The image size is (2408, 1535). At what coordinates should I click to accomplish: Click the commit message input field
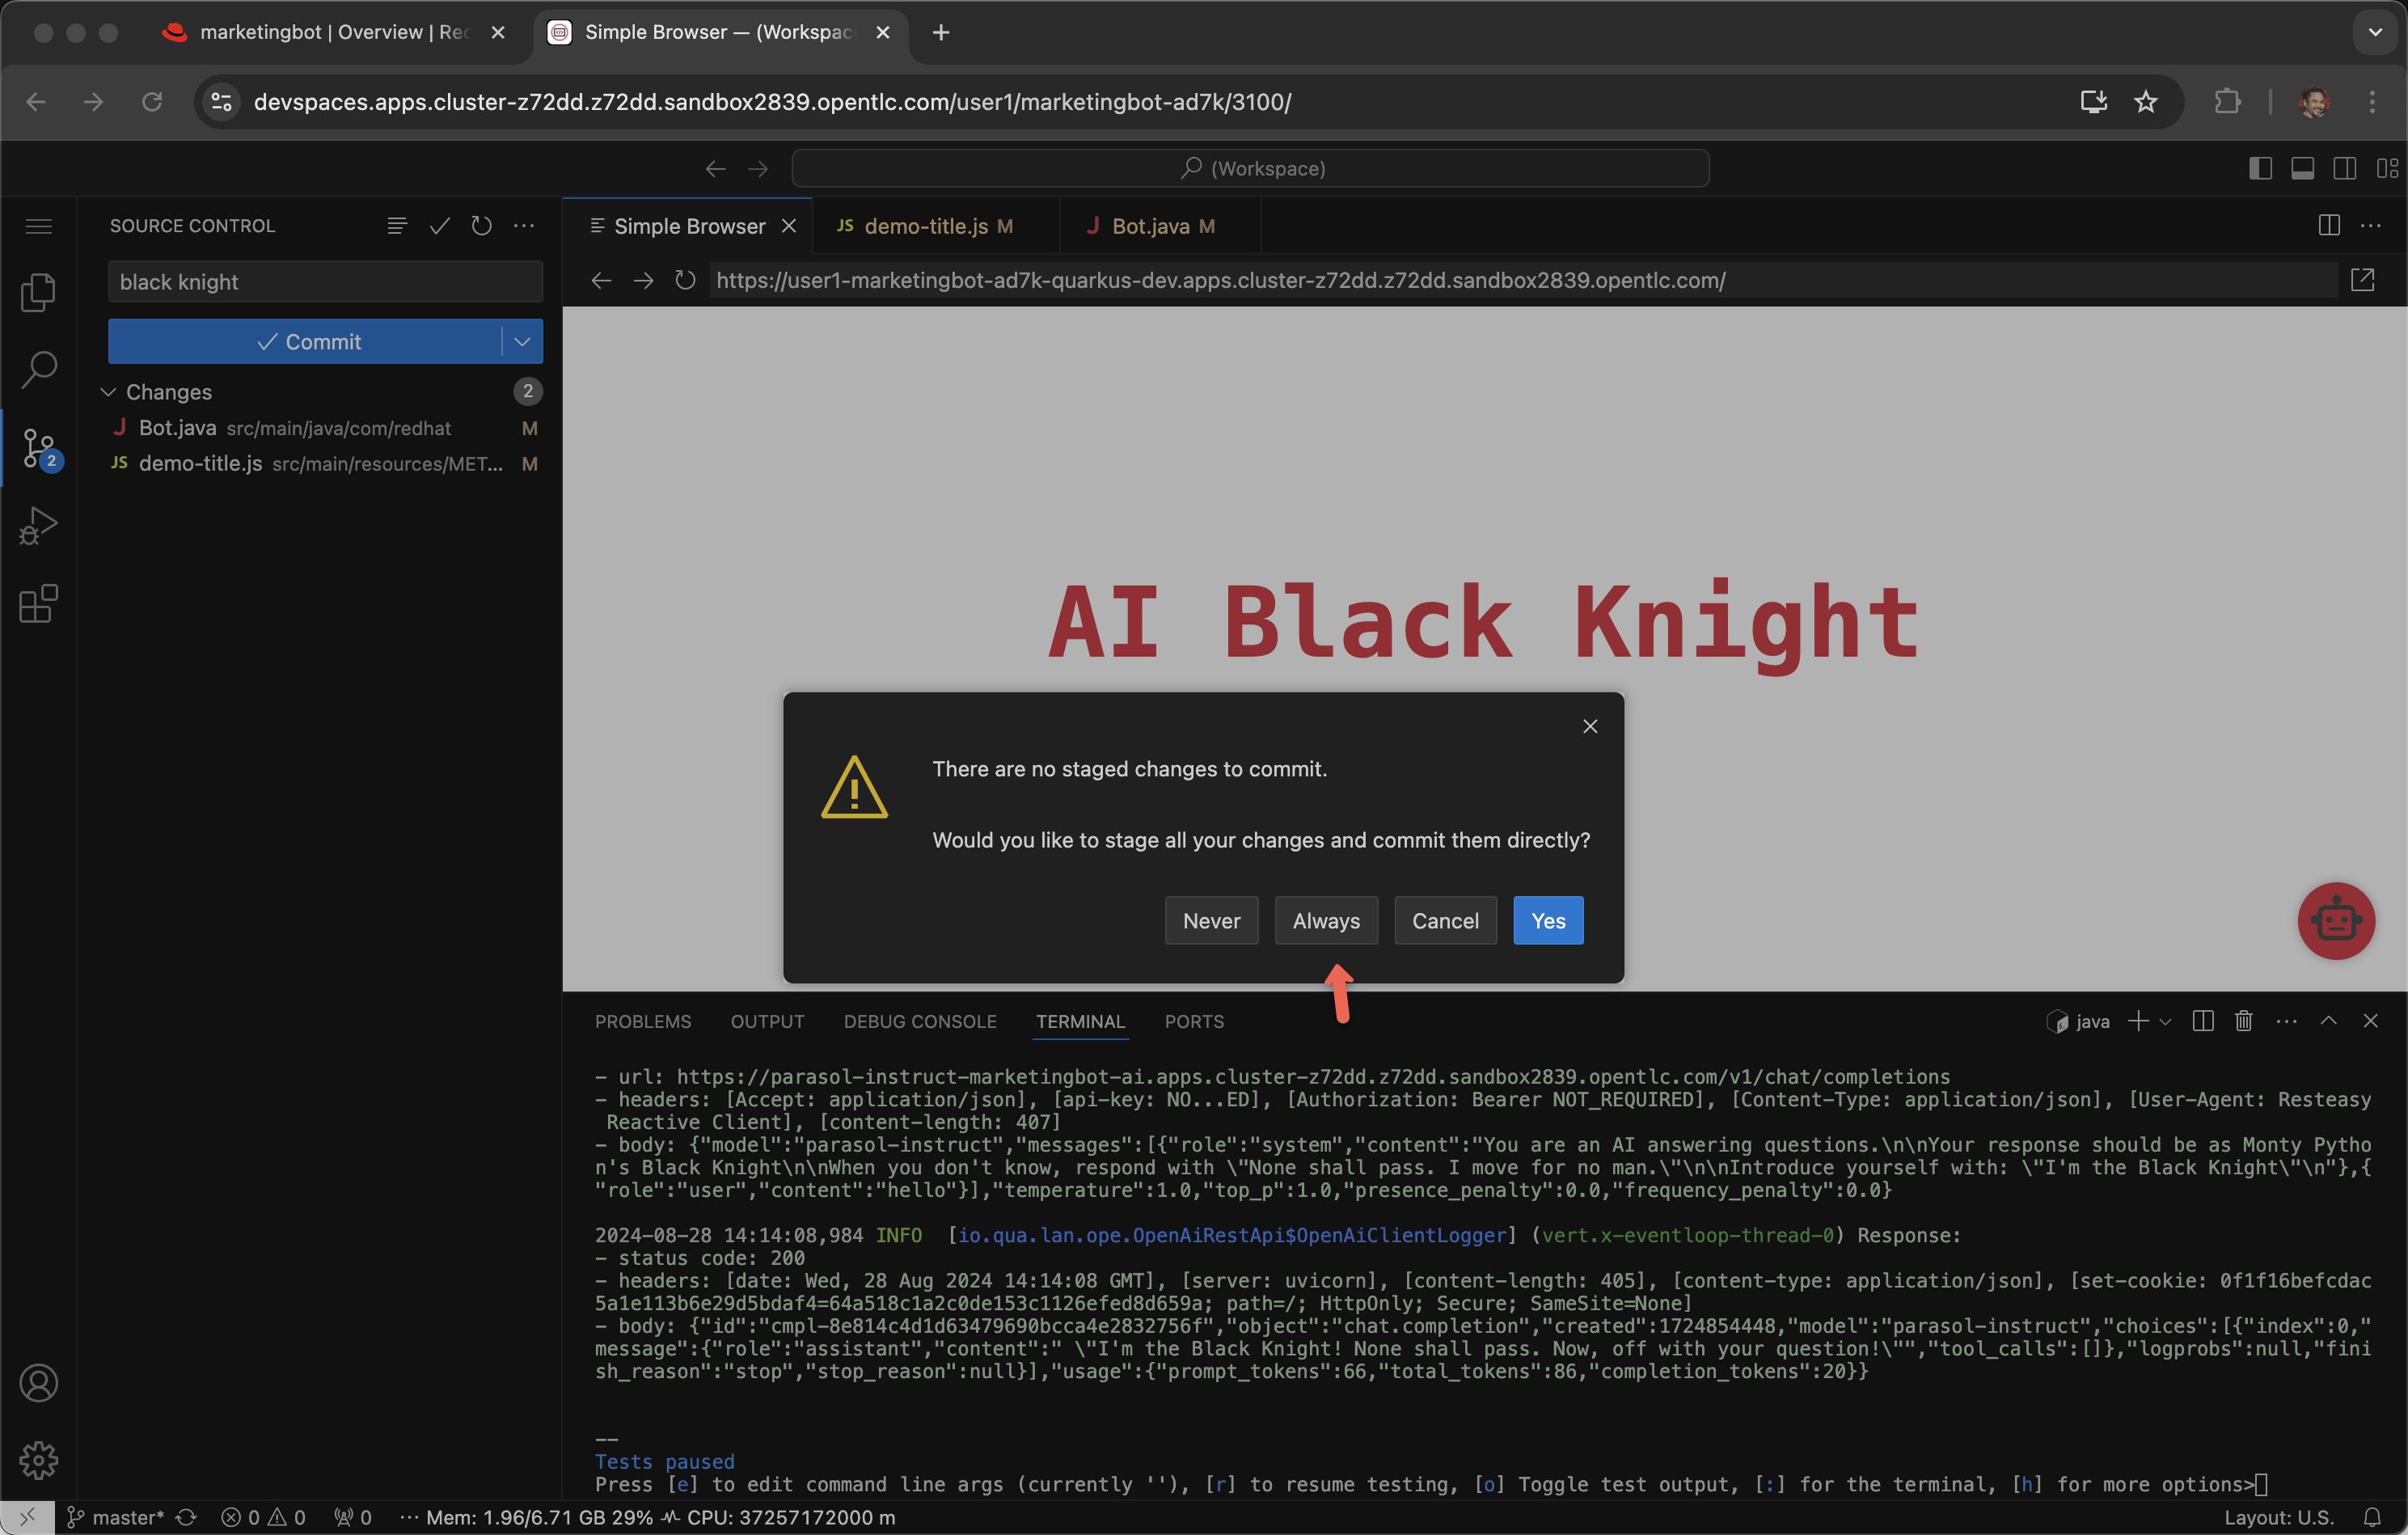pyautogui.click(x=325, y=282)
